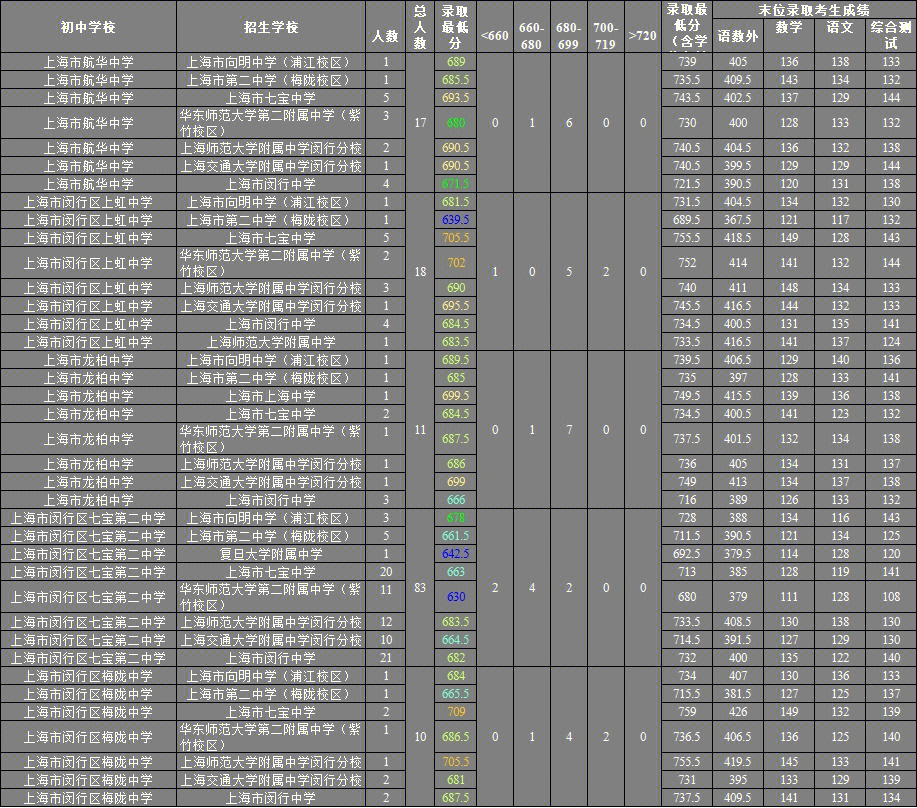Viewport: 917px width, 808px height.
Task: Click the 660-680 column header
Action: 532,36
